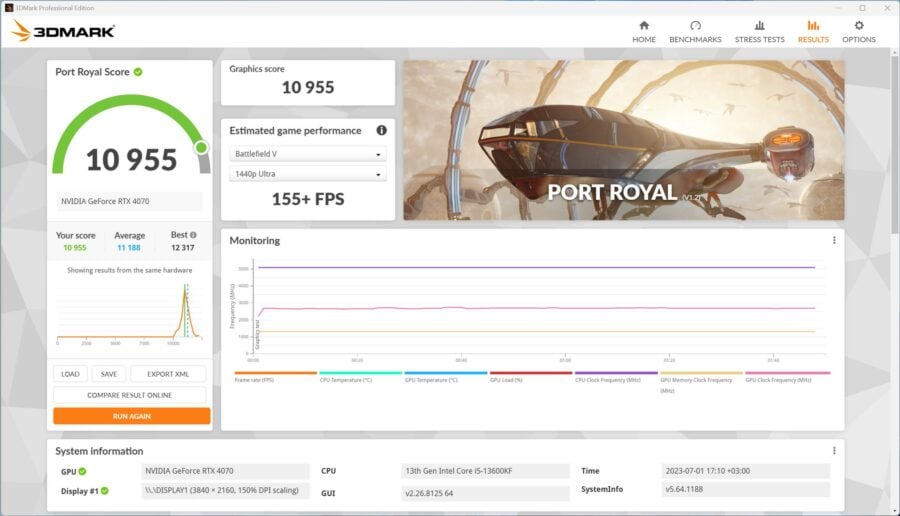Toggle GPU Memory Clock Frequency legend item
This screenshot has height=516, width=900.
pyautogui.click(x=701, y=382)
